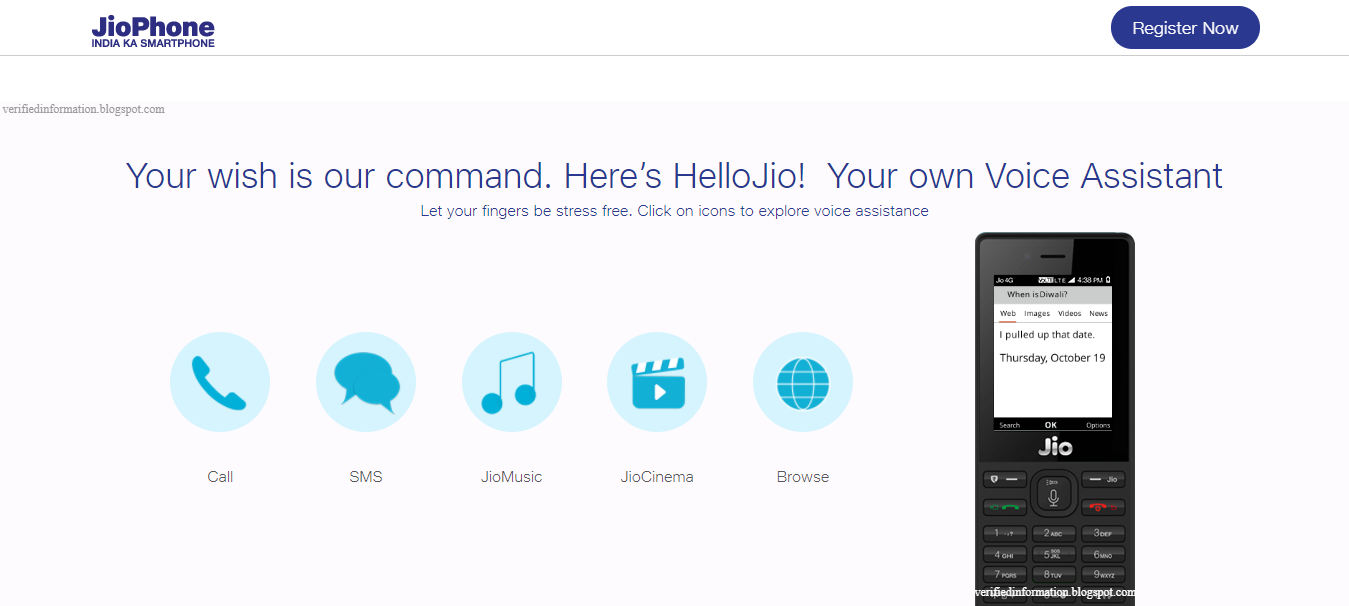
Task: Click 'Search' softkey label on phone screen
Action: 1010,426
